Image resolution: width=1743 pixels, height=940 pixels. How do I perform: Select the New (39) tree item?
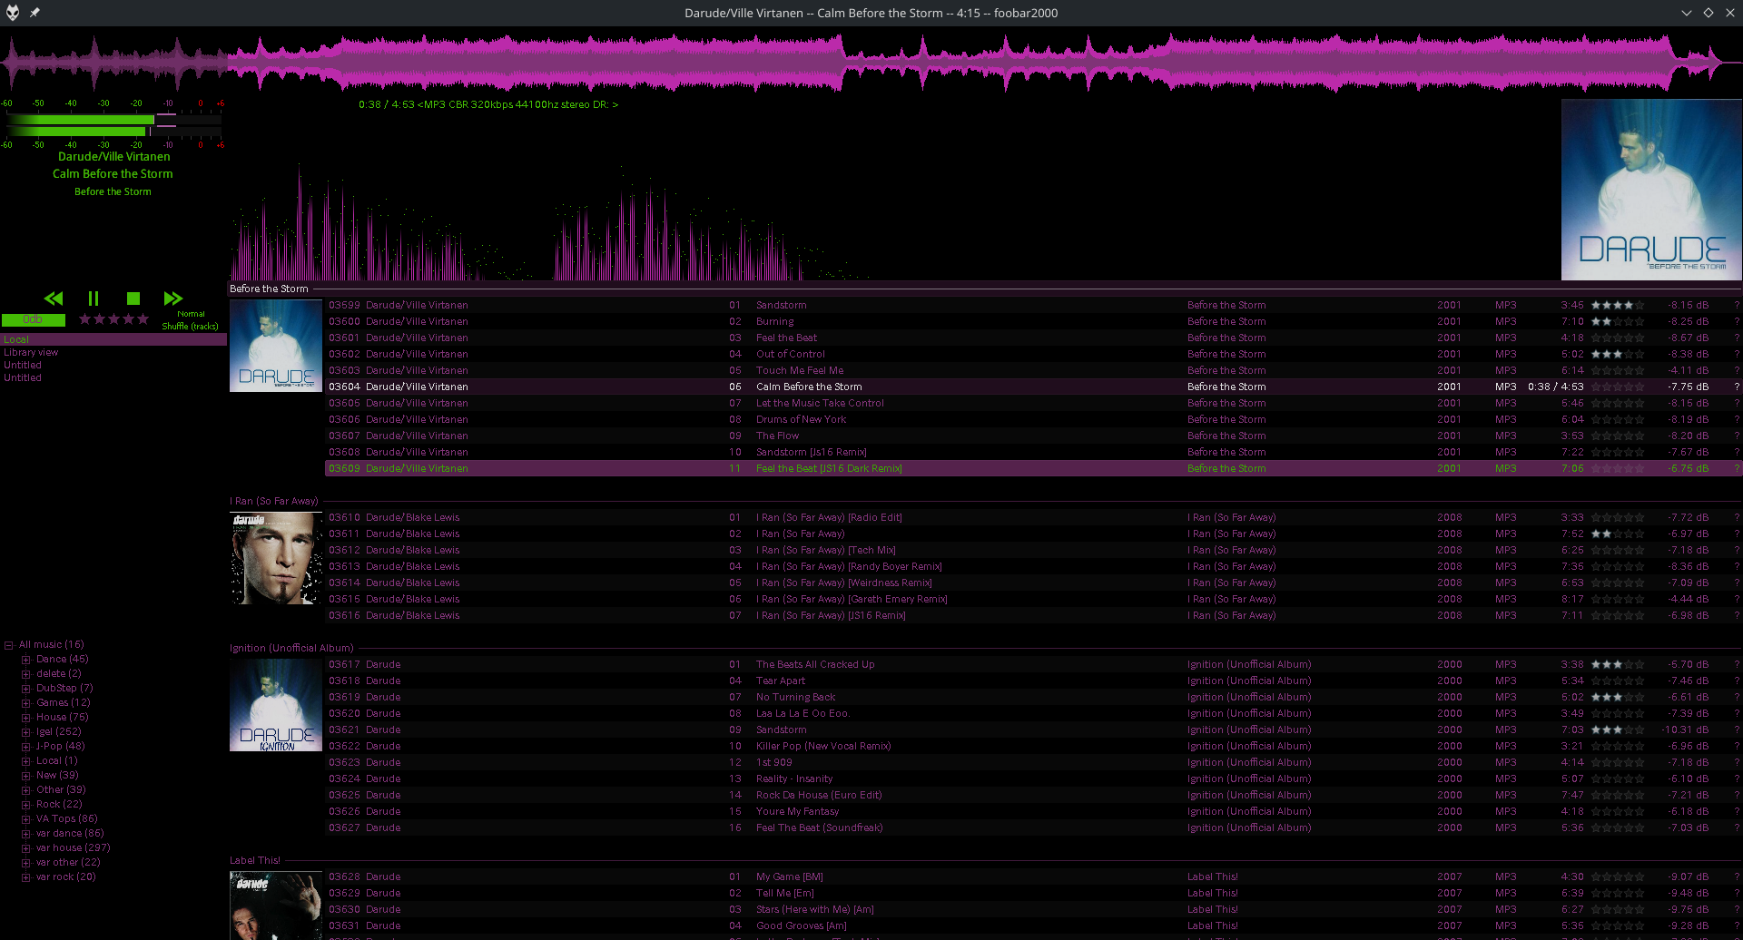pyautogui.click(x=57, y=775)
